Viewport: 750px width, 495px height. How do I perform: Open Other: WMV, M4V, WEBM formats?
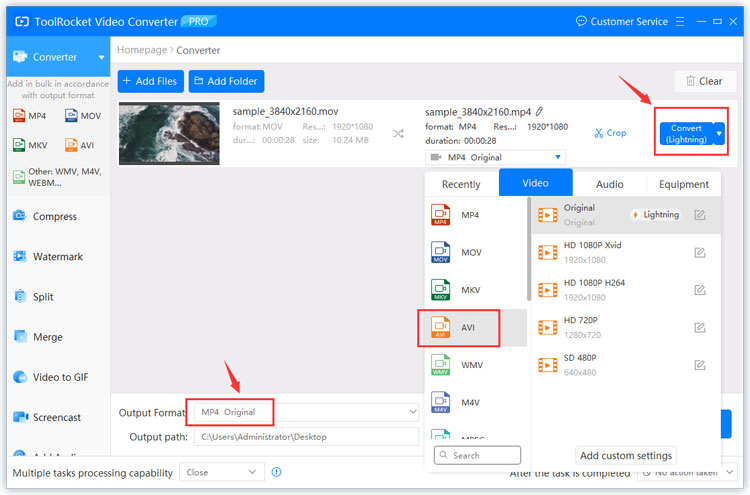click(x=58, y=177)
